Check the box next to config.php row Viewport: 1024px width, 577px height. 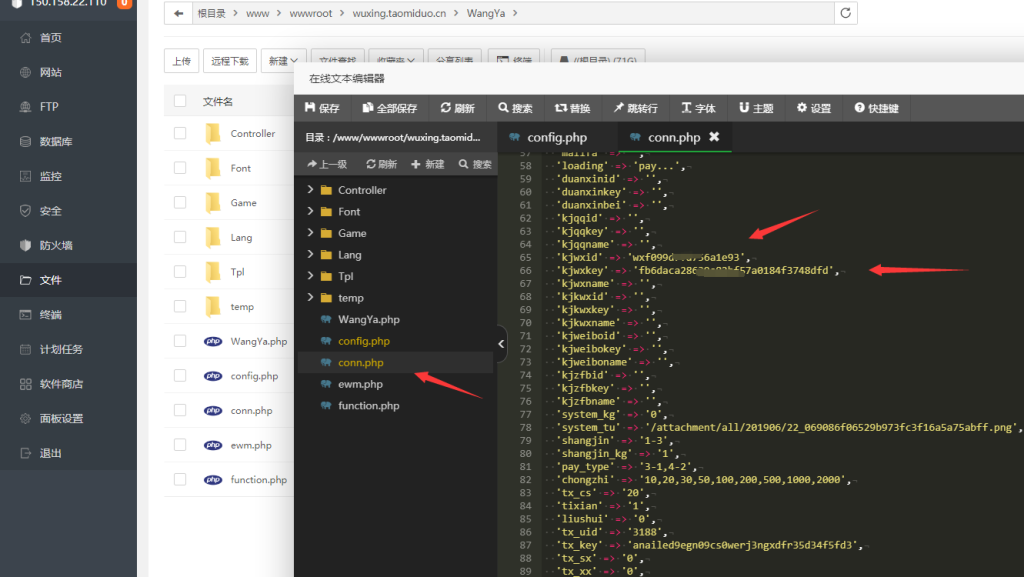pos(180,376)
